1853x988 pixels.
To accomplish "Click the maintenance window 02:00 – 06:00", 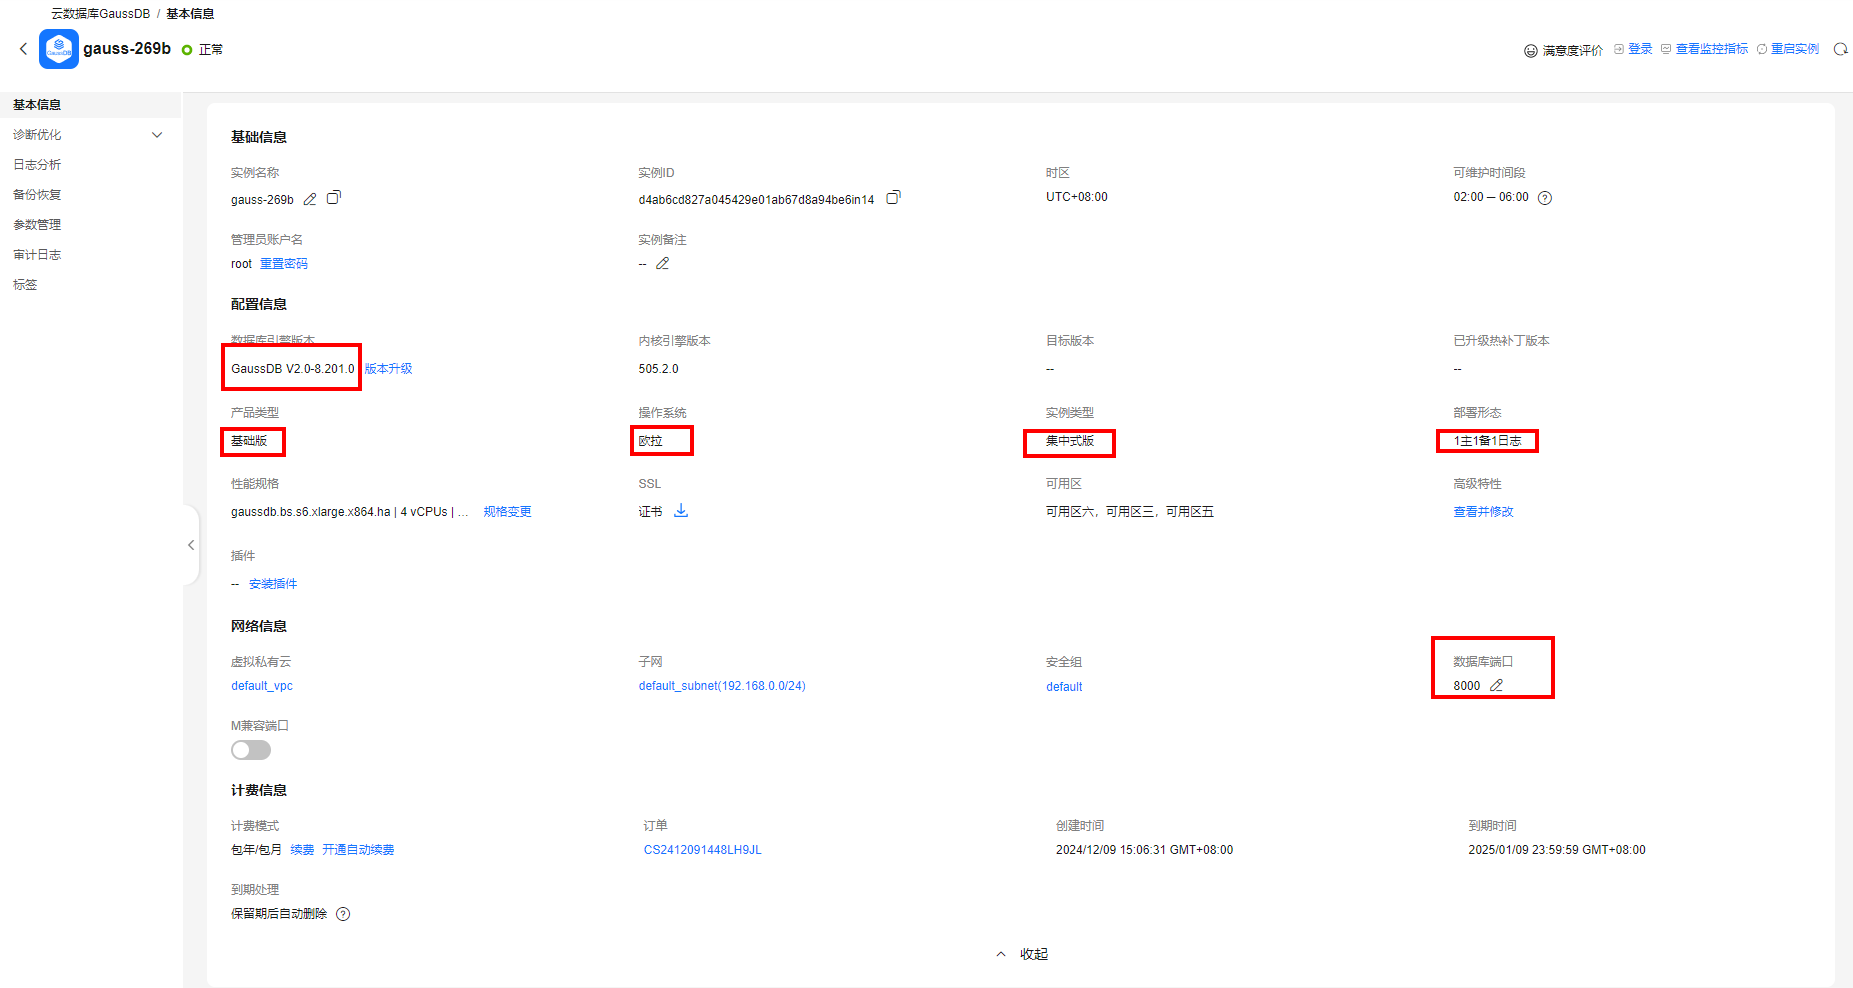I will tap(1491, 197).
